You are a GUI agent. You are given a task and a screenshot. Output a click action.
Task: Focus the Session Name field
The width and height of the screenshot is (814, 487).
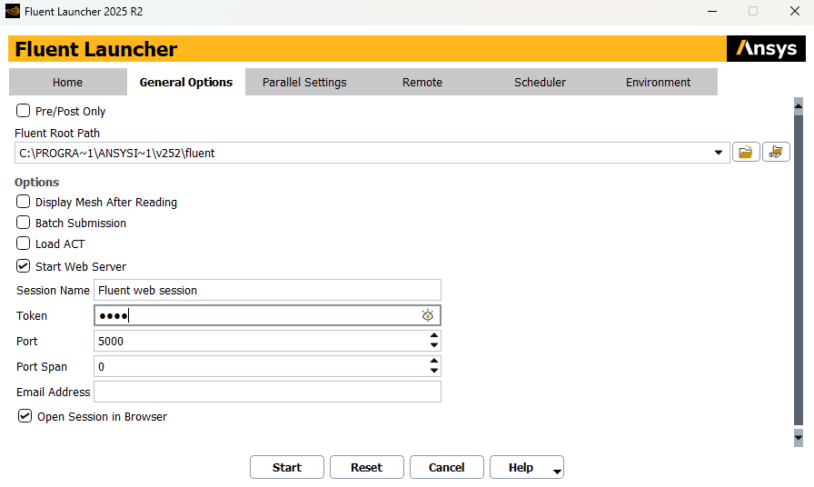coord(267,290)
